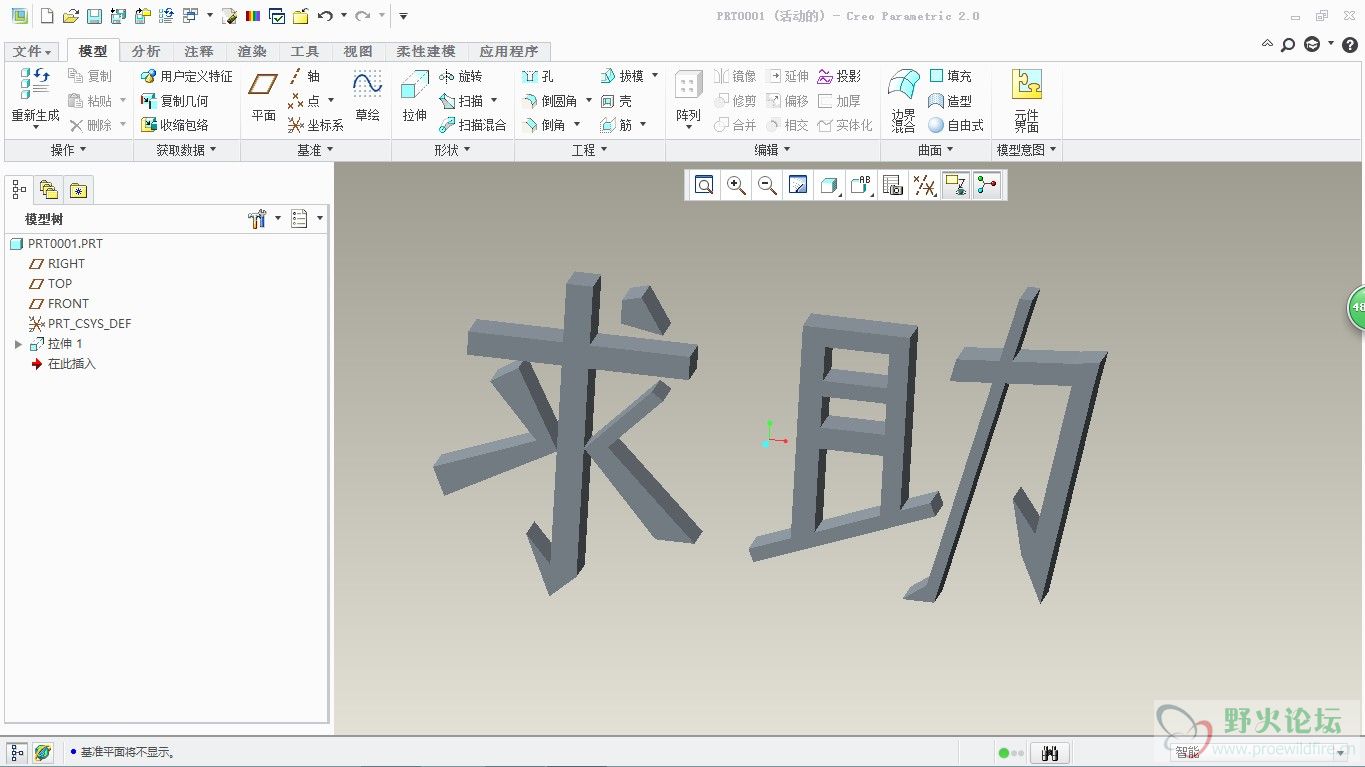Expand the 获取数据 get data group
1365x767 pixels.
186,150
